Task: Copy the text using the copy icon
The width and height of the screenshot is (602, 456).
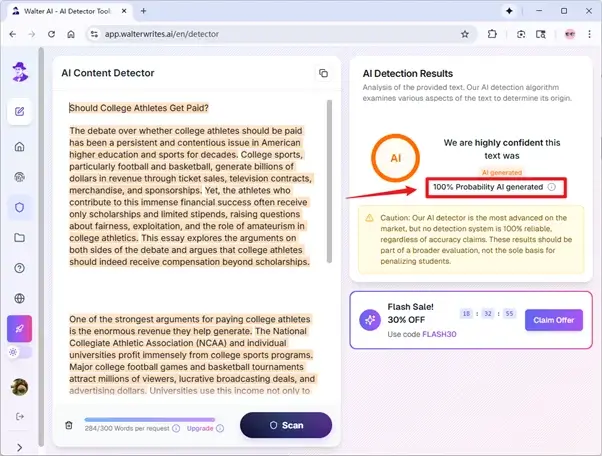Action: (323, 74)
